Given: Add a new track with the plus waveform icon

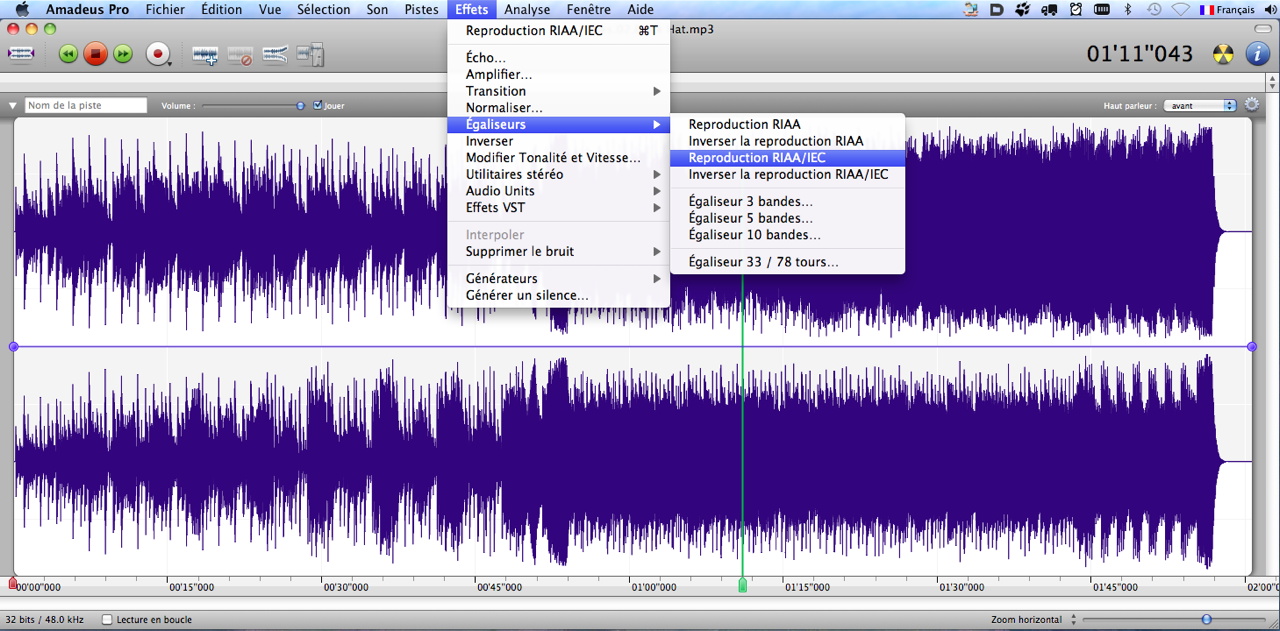Looking at the screenshot, I should [205, 55].
